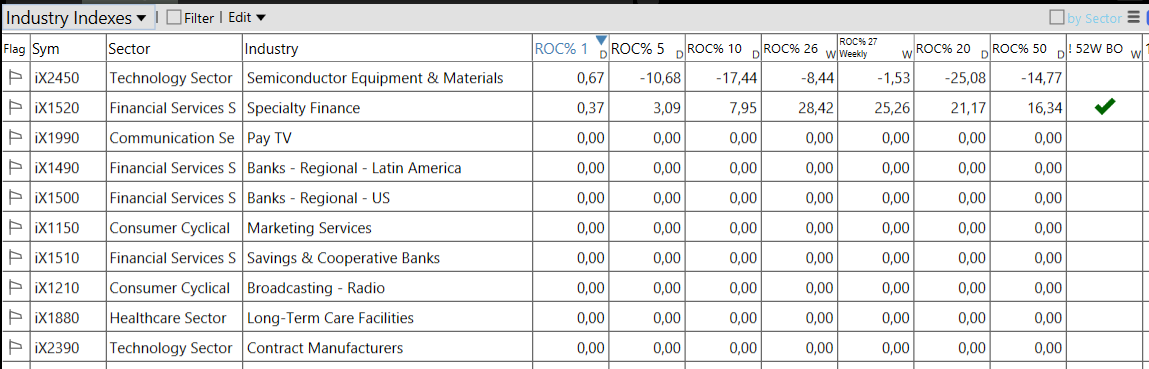
Task: Flag the Banks - Regional - US row
Action: coord(15,198)
